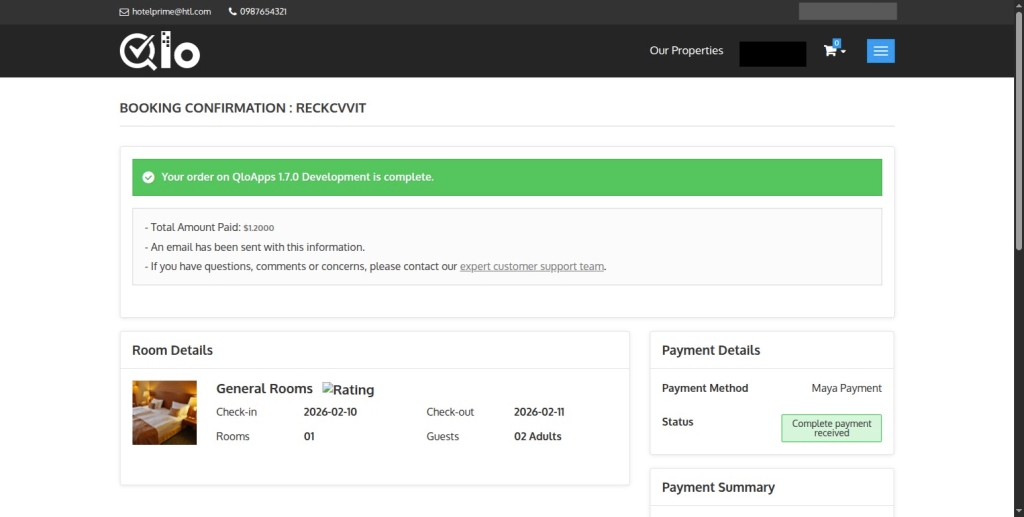
Task: Click the envelope icon in the top bar
Action: (x=124, y=12)
